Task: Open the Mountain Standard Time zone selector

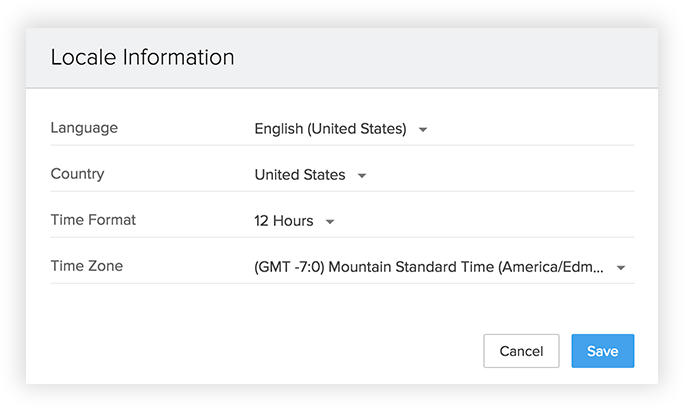Action: tap(429, 267)
